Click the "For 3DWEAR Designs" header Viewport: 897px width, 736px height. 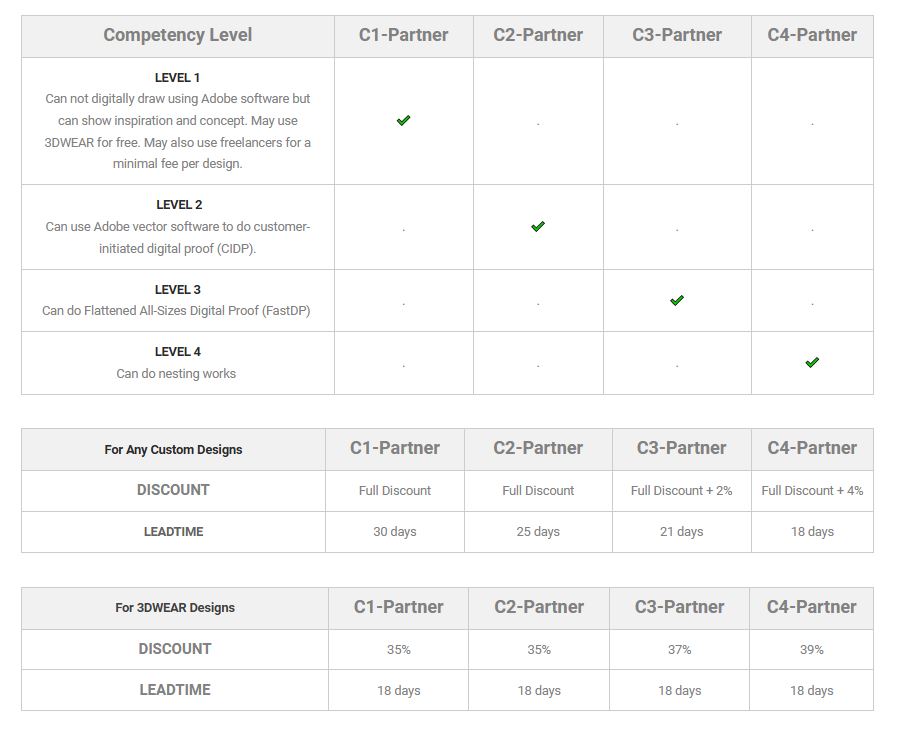175,608
